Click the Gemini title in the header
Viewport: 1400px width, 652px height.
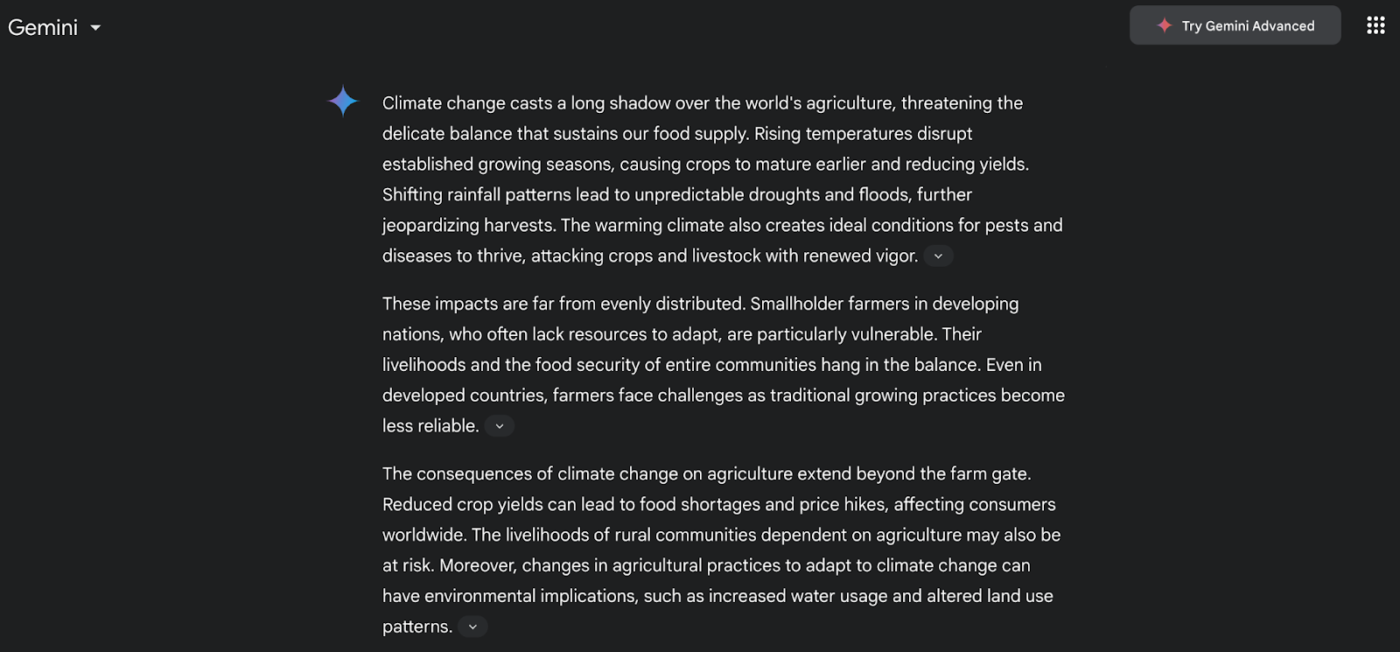(43, 28)
